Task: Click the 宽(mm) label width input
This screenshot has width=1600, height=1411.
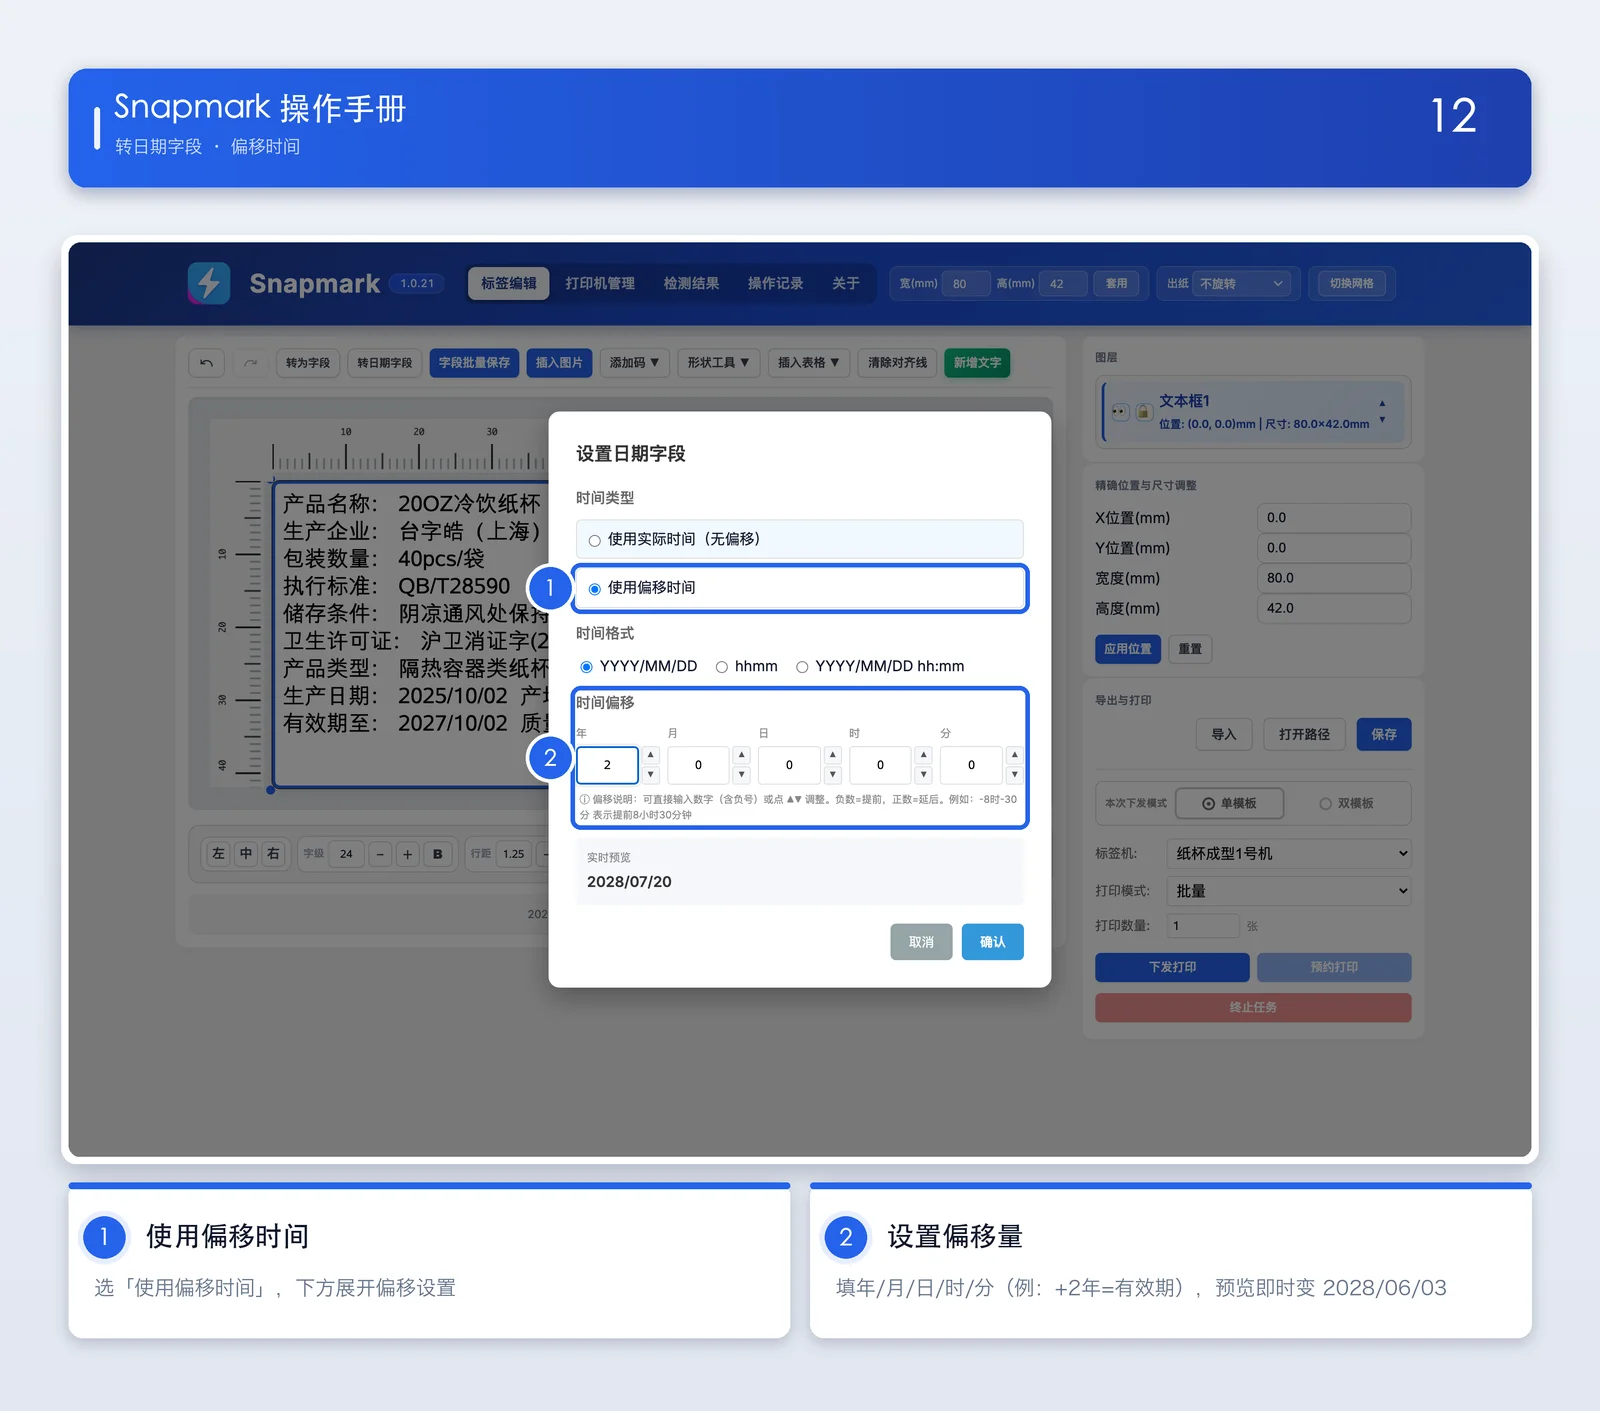Action: coord(966,284)
